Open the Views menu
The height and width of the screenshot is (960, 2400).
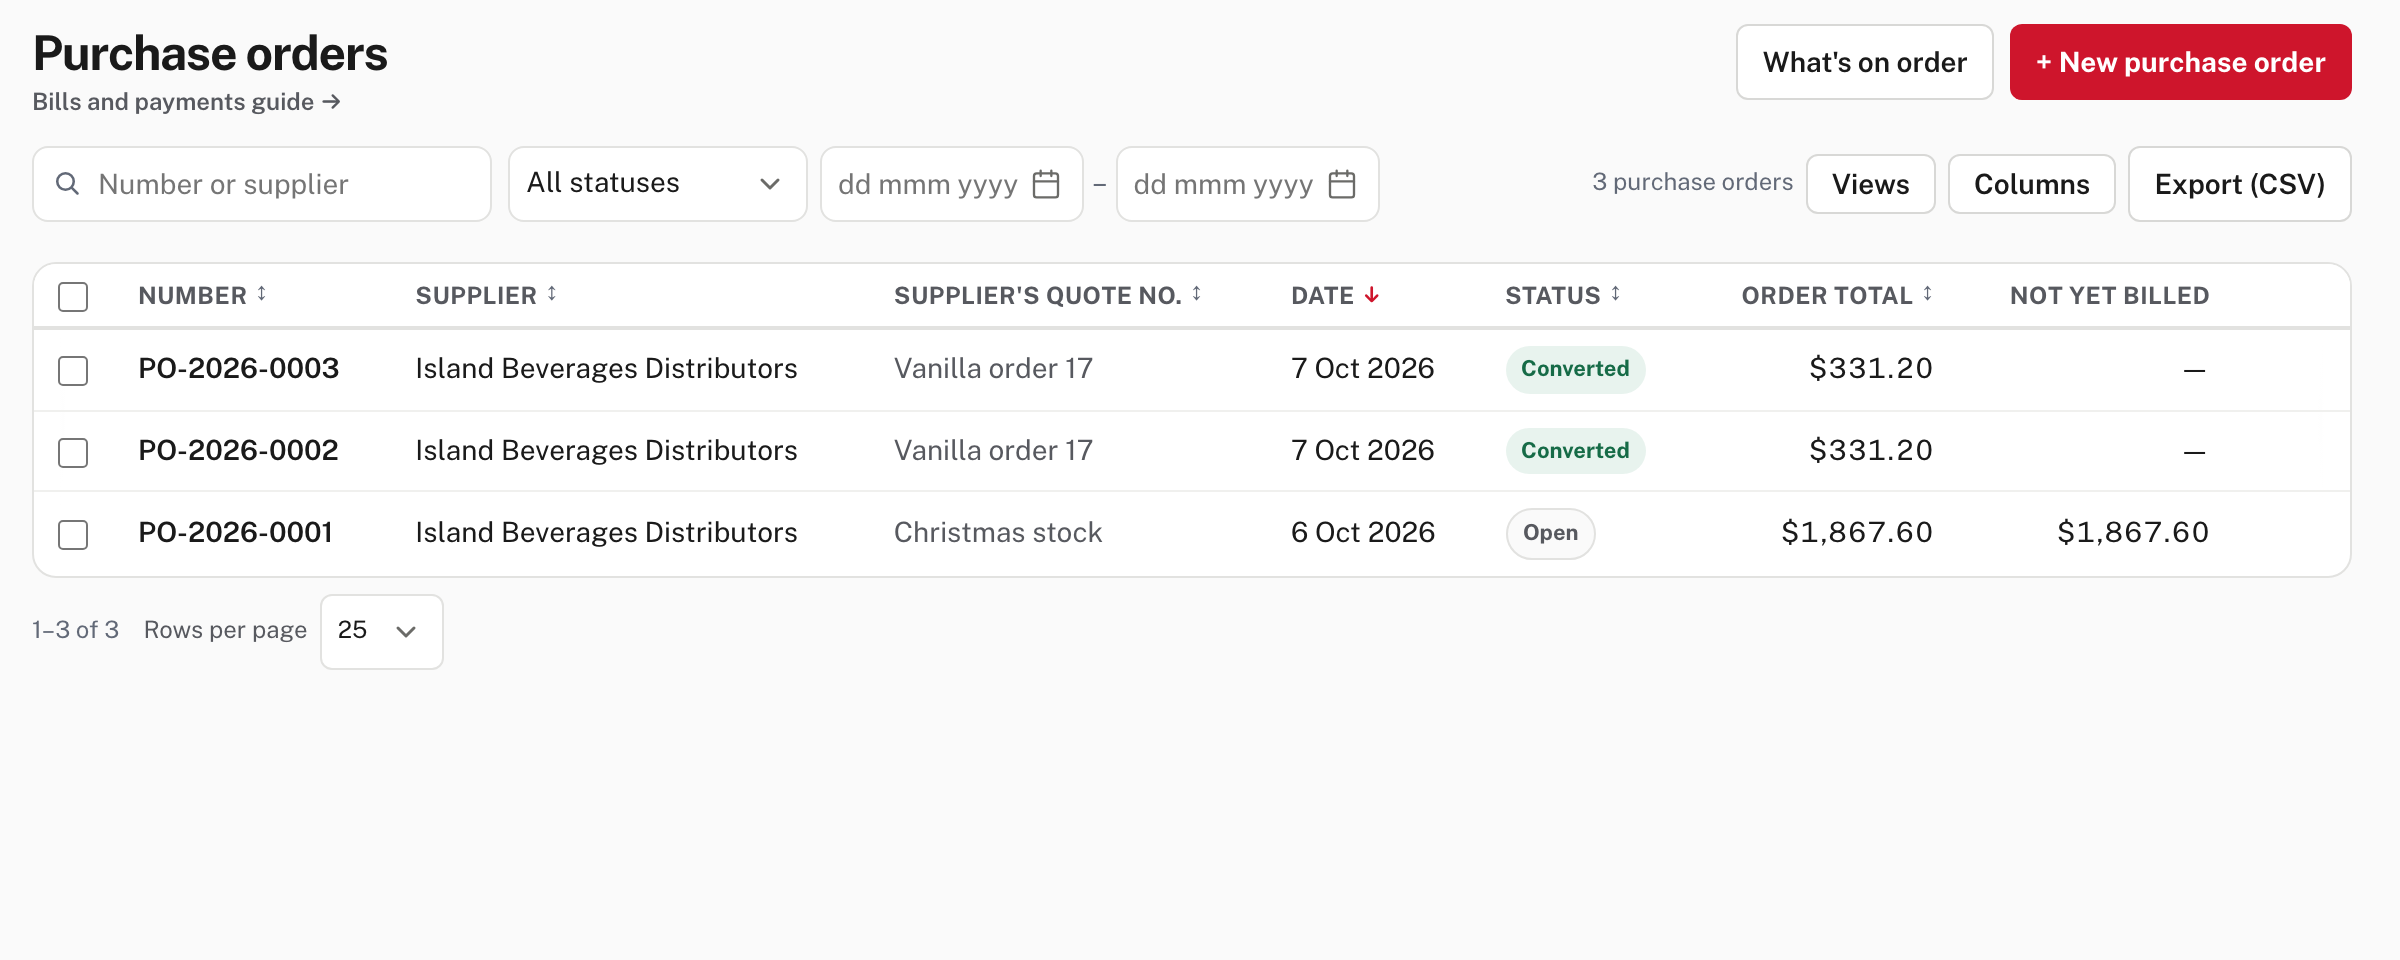click(1870, 184)
